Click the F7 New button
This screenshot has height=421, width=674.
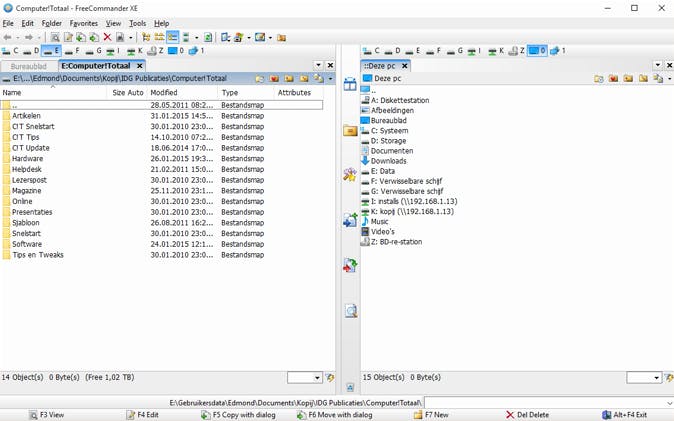tap(431, 415)
